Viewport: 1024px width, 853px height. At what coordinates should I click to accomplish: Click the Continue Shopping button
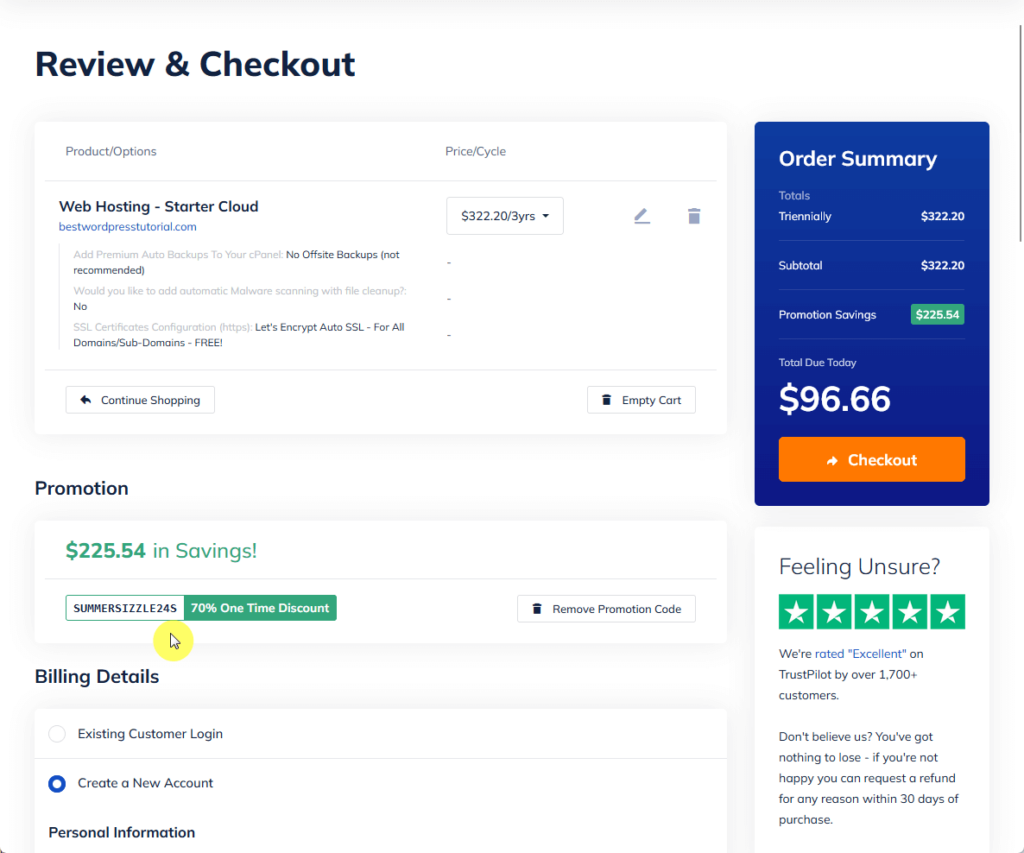pos(140,400)
